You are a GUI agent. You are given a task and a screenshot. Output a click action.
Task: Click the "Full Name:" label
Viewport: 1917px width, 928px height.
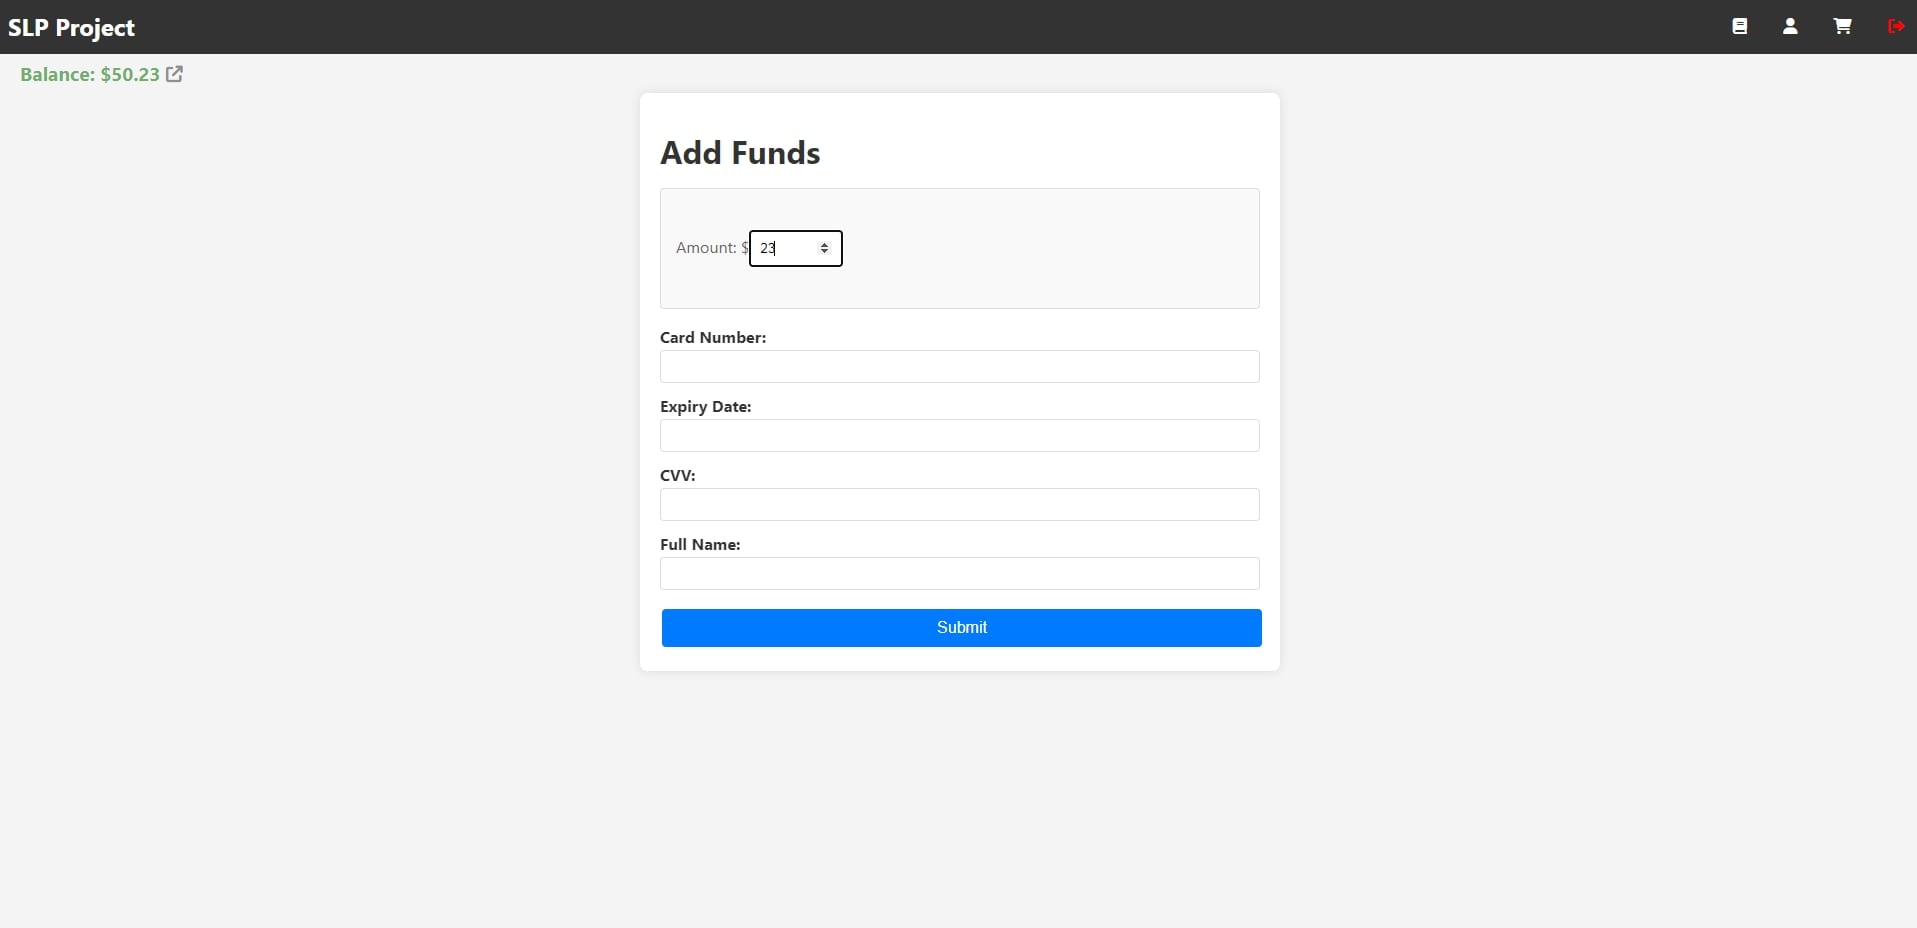[700, 545]
